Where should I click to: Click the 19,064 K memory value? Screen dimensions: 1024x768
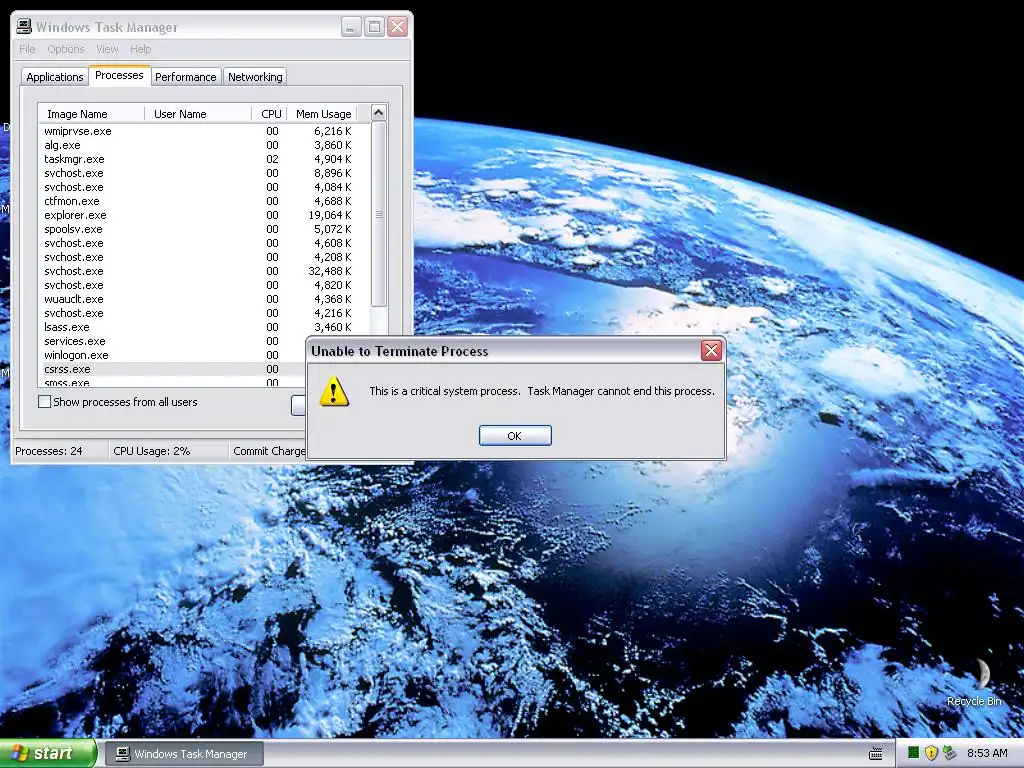pos(330,215)
